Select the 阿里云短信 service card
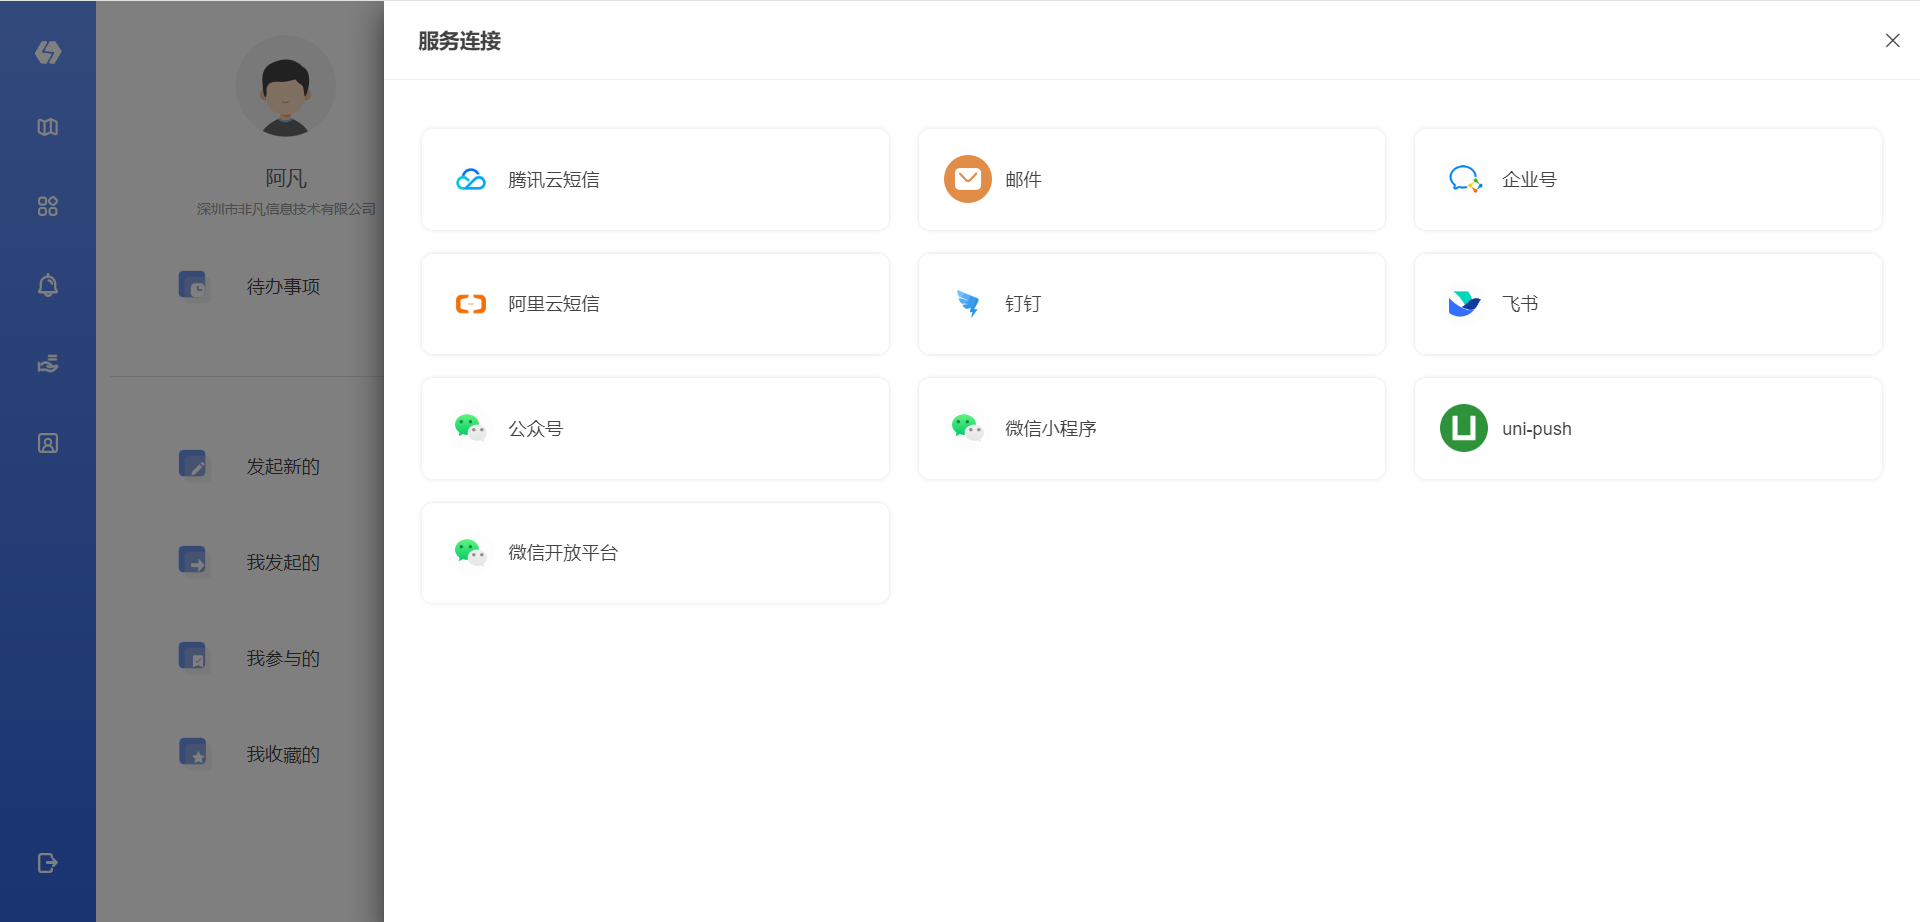 (655, 304)
